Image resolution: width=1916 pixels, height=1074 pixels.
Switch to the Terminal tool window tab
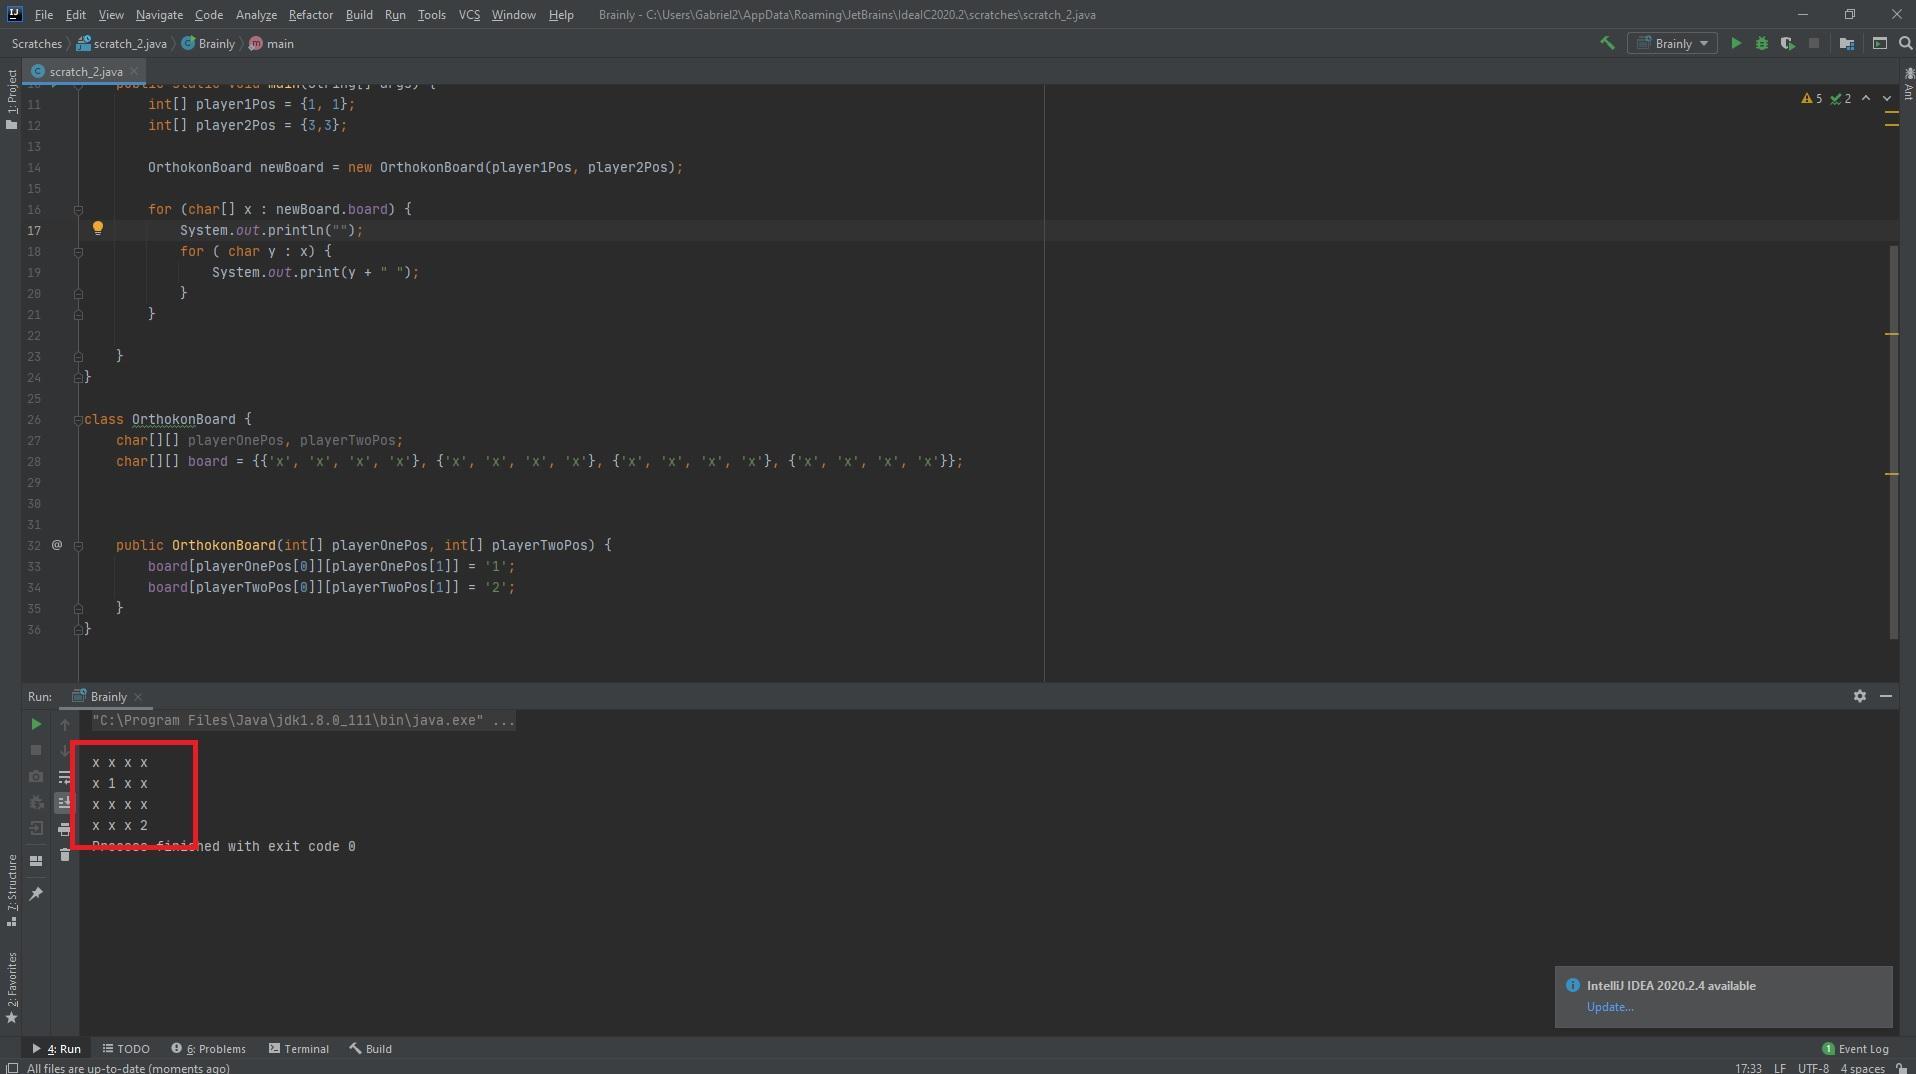click(x=298, y=1049)
